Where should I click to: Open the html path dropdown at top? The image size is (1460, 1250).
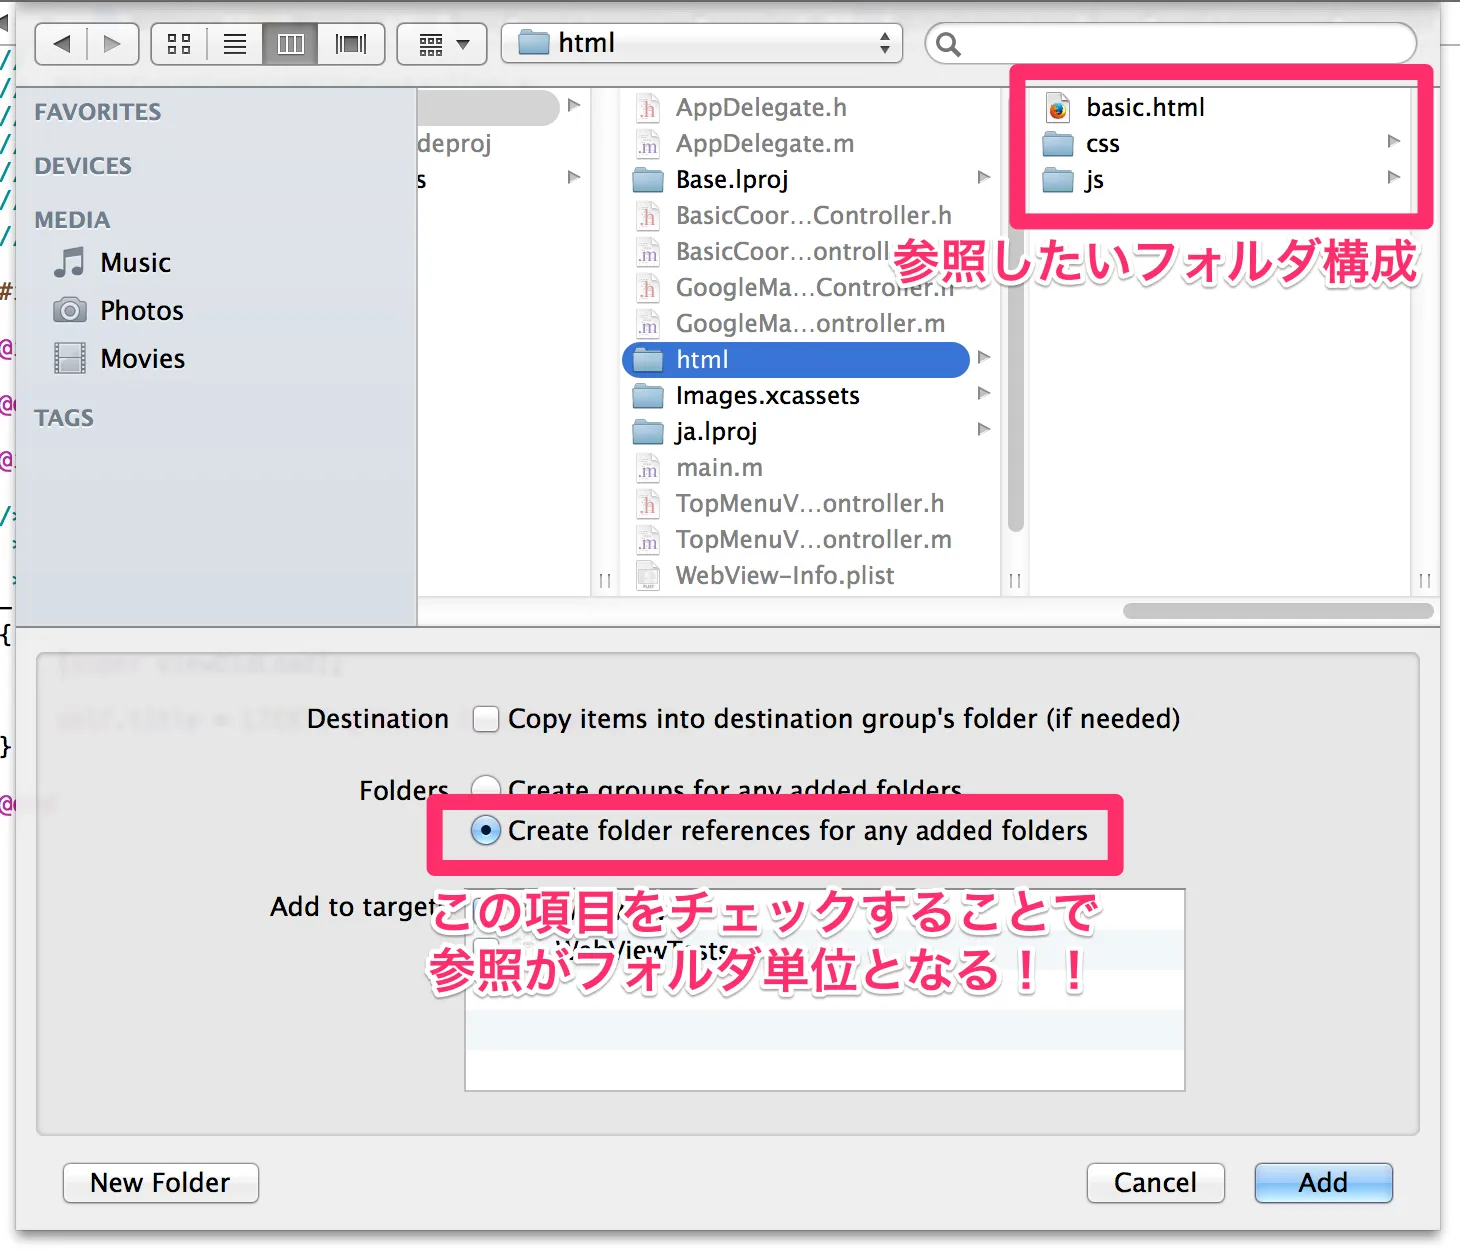[700, 42]
